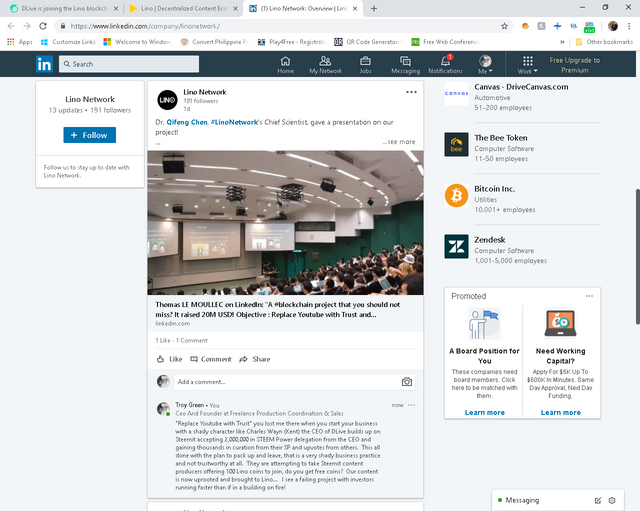
Task: Open Qifeng Chen profile link
Action: (x=187, y=122)
